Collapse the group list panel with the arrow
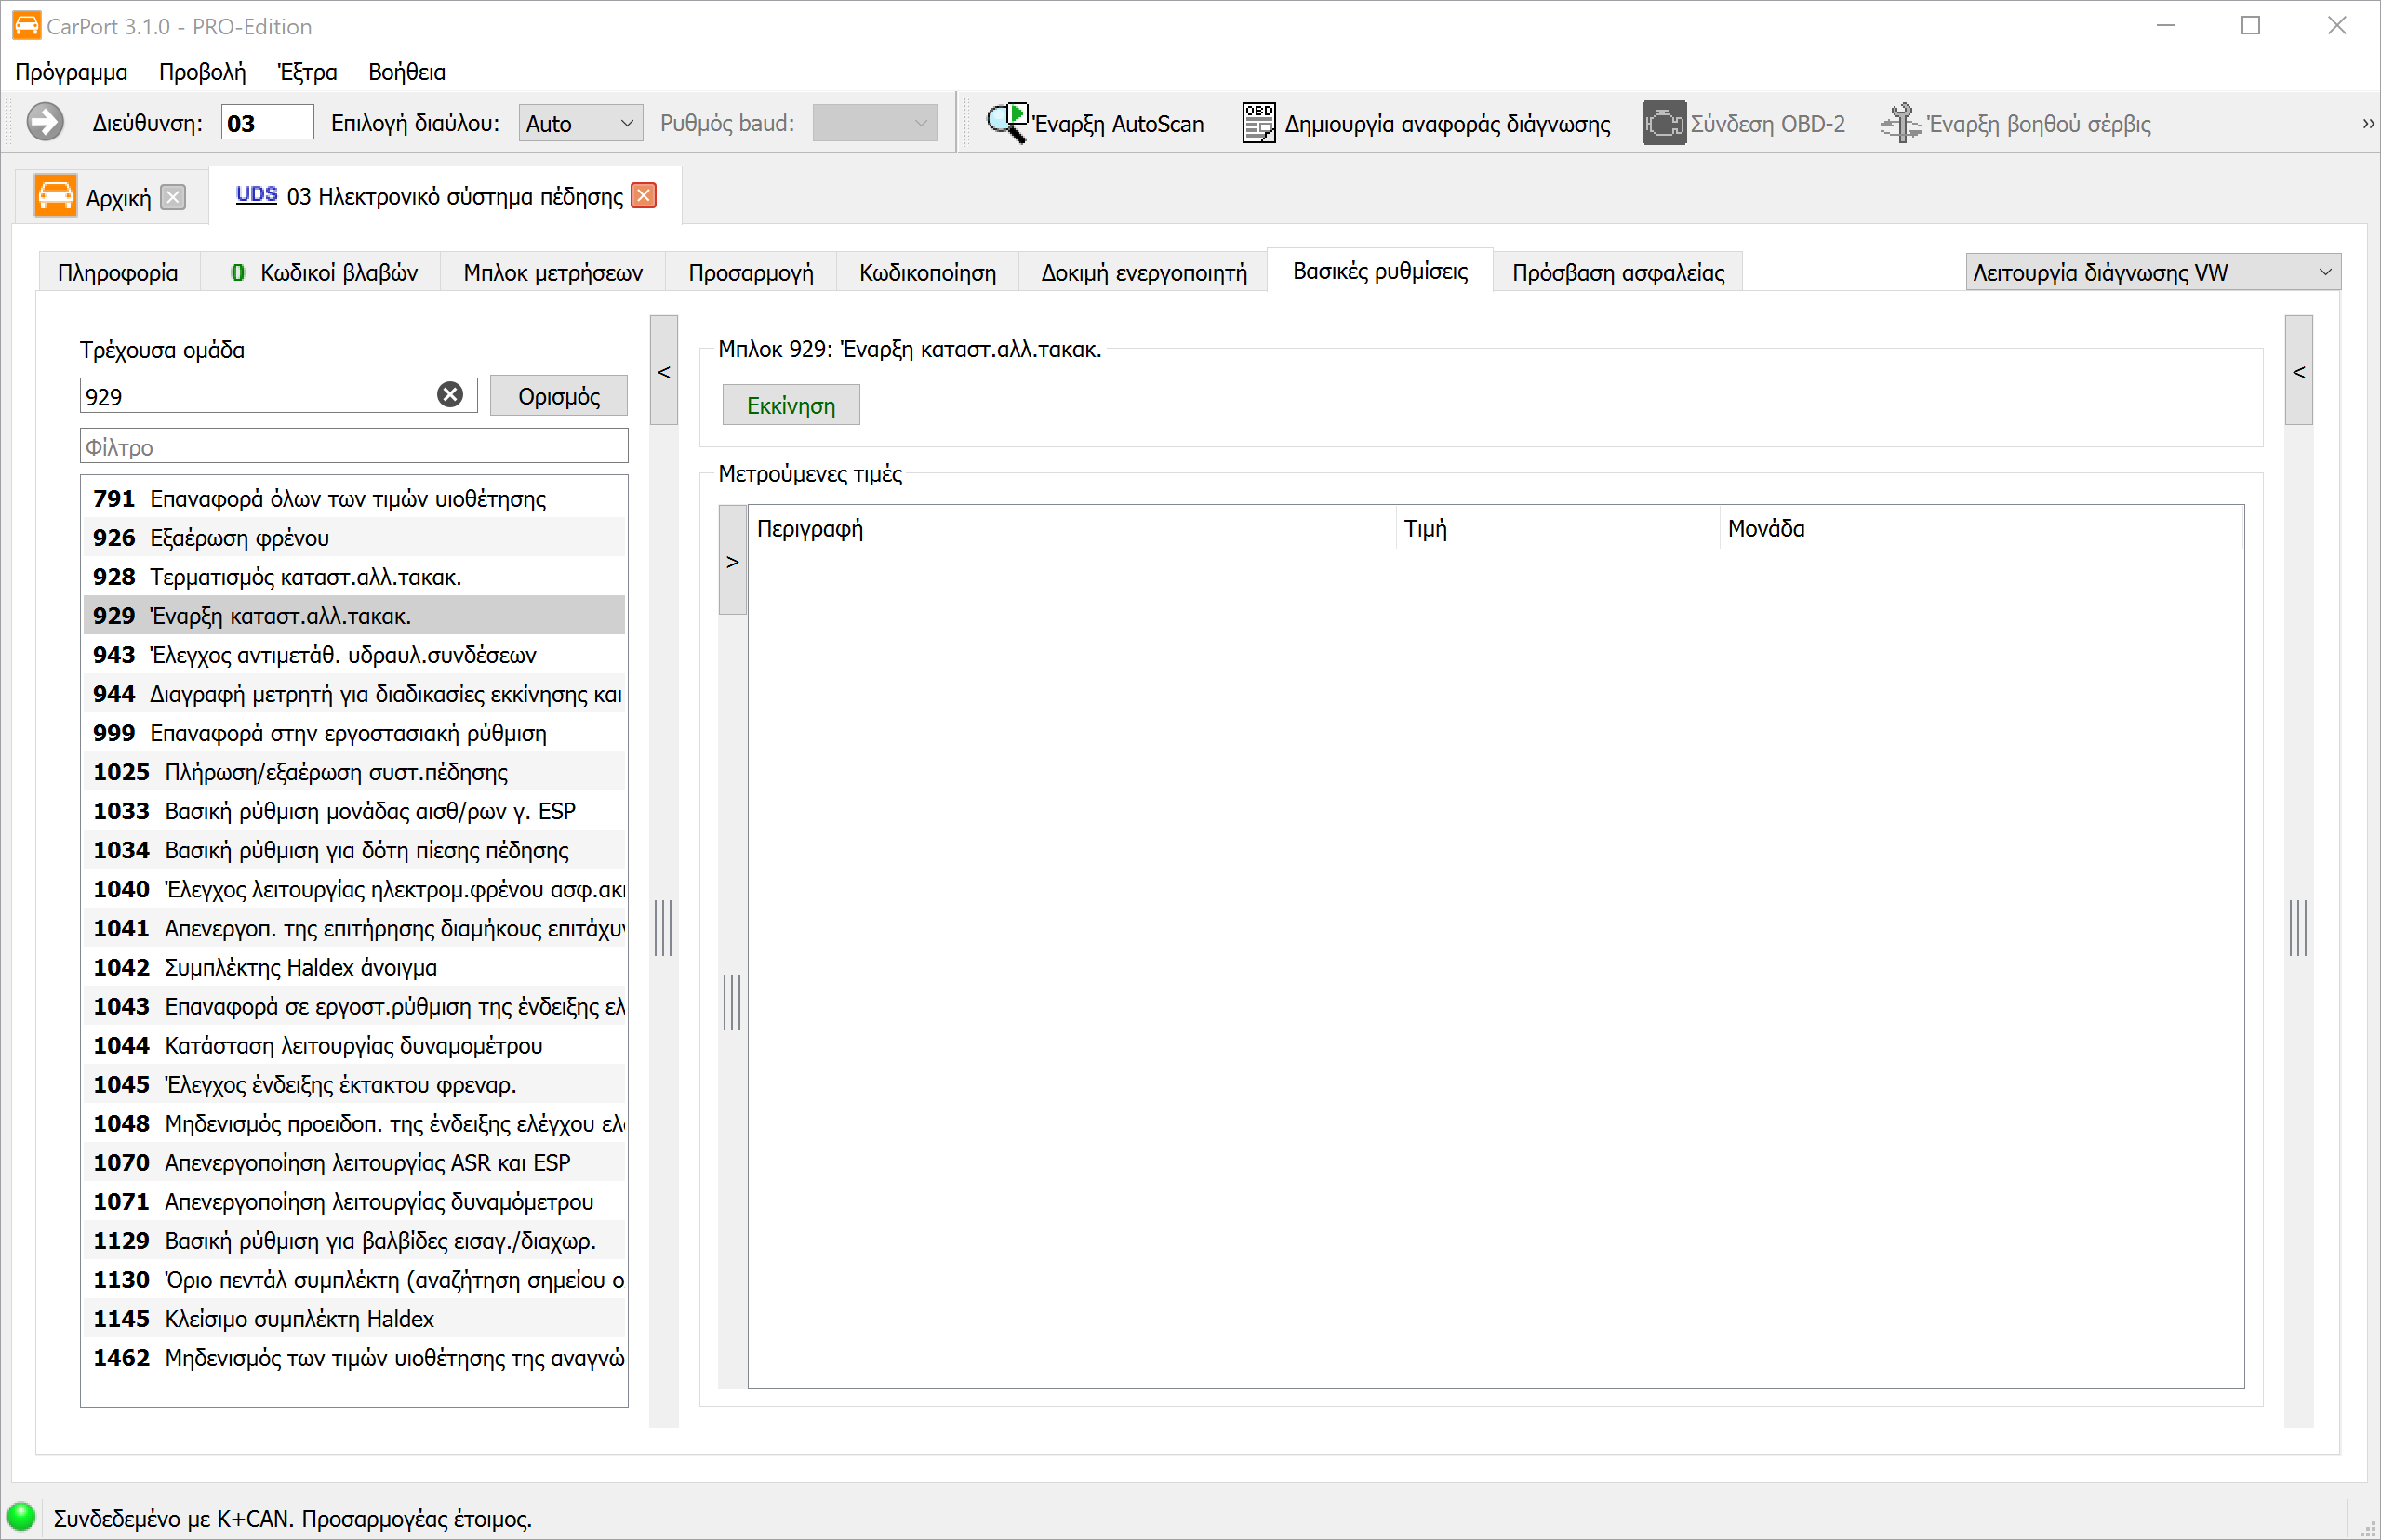The width and height of the screenshot is (2381, 1540). tap(664, 371)
